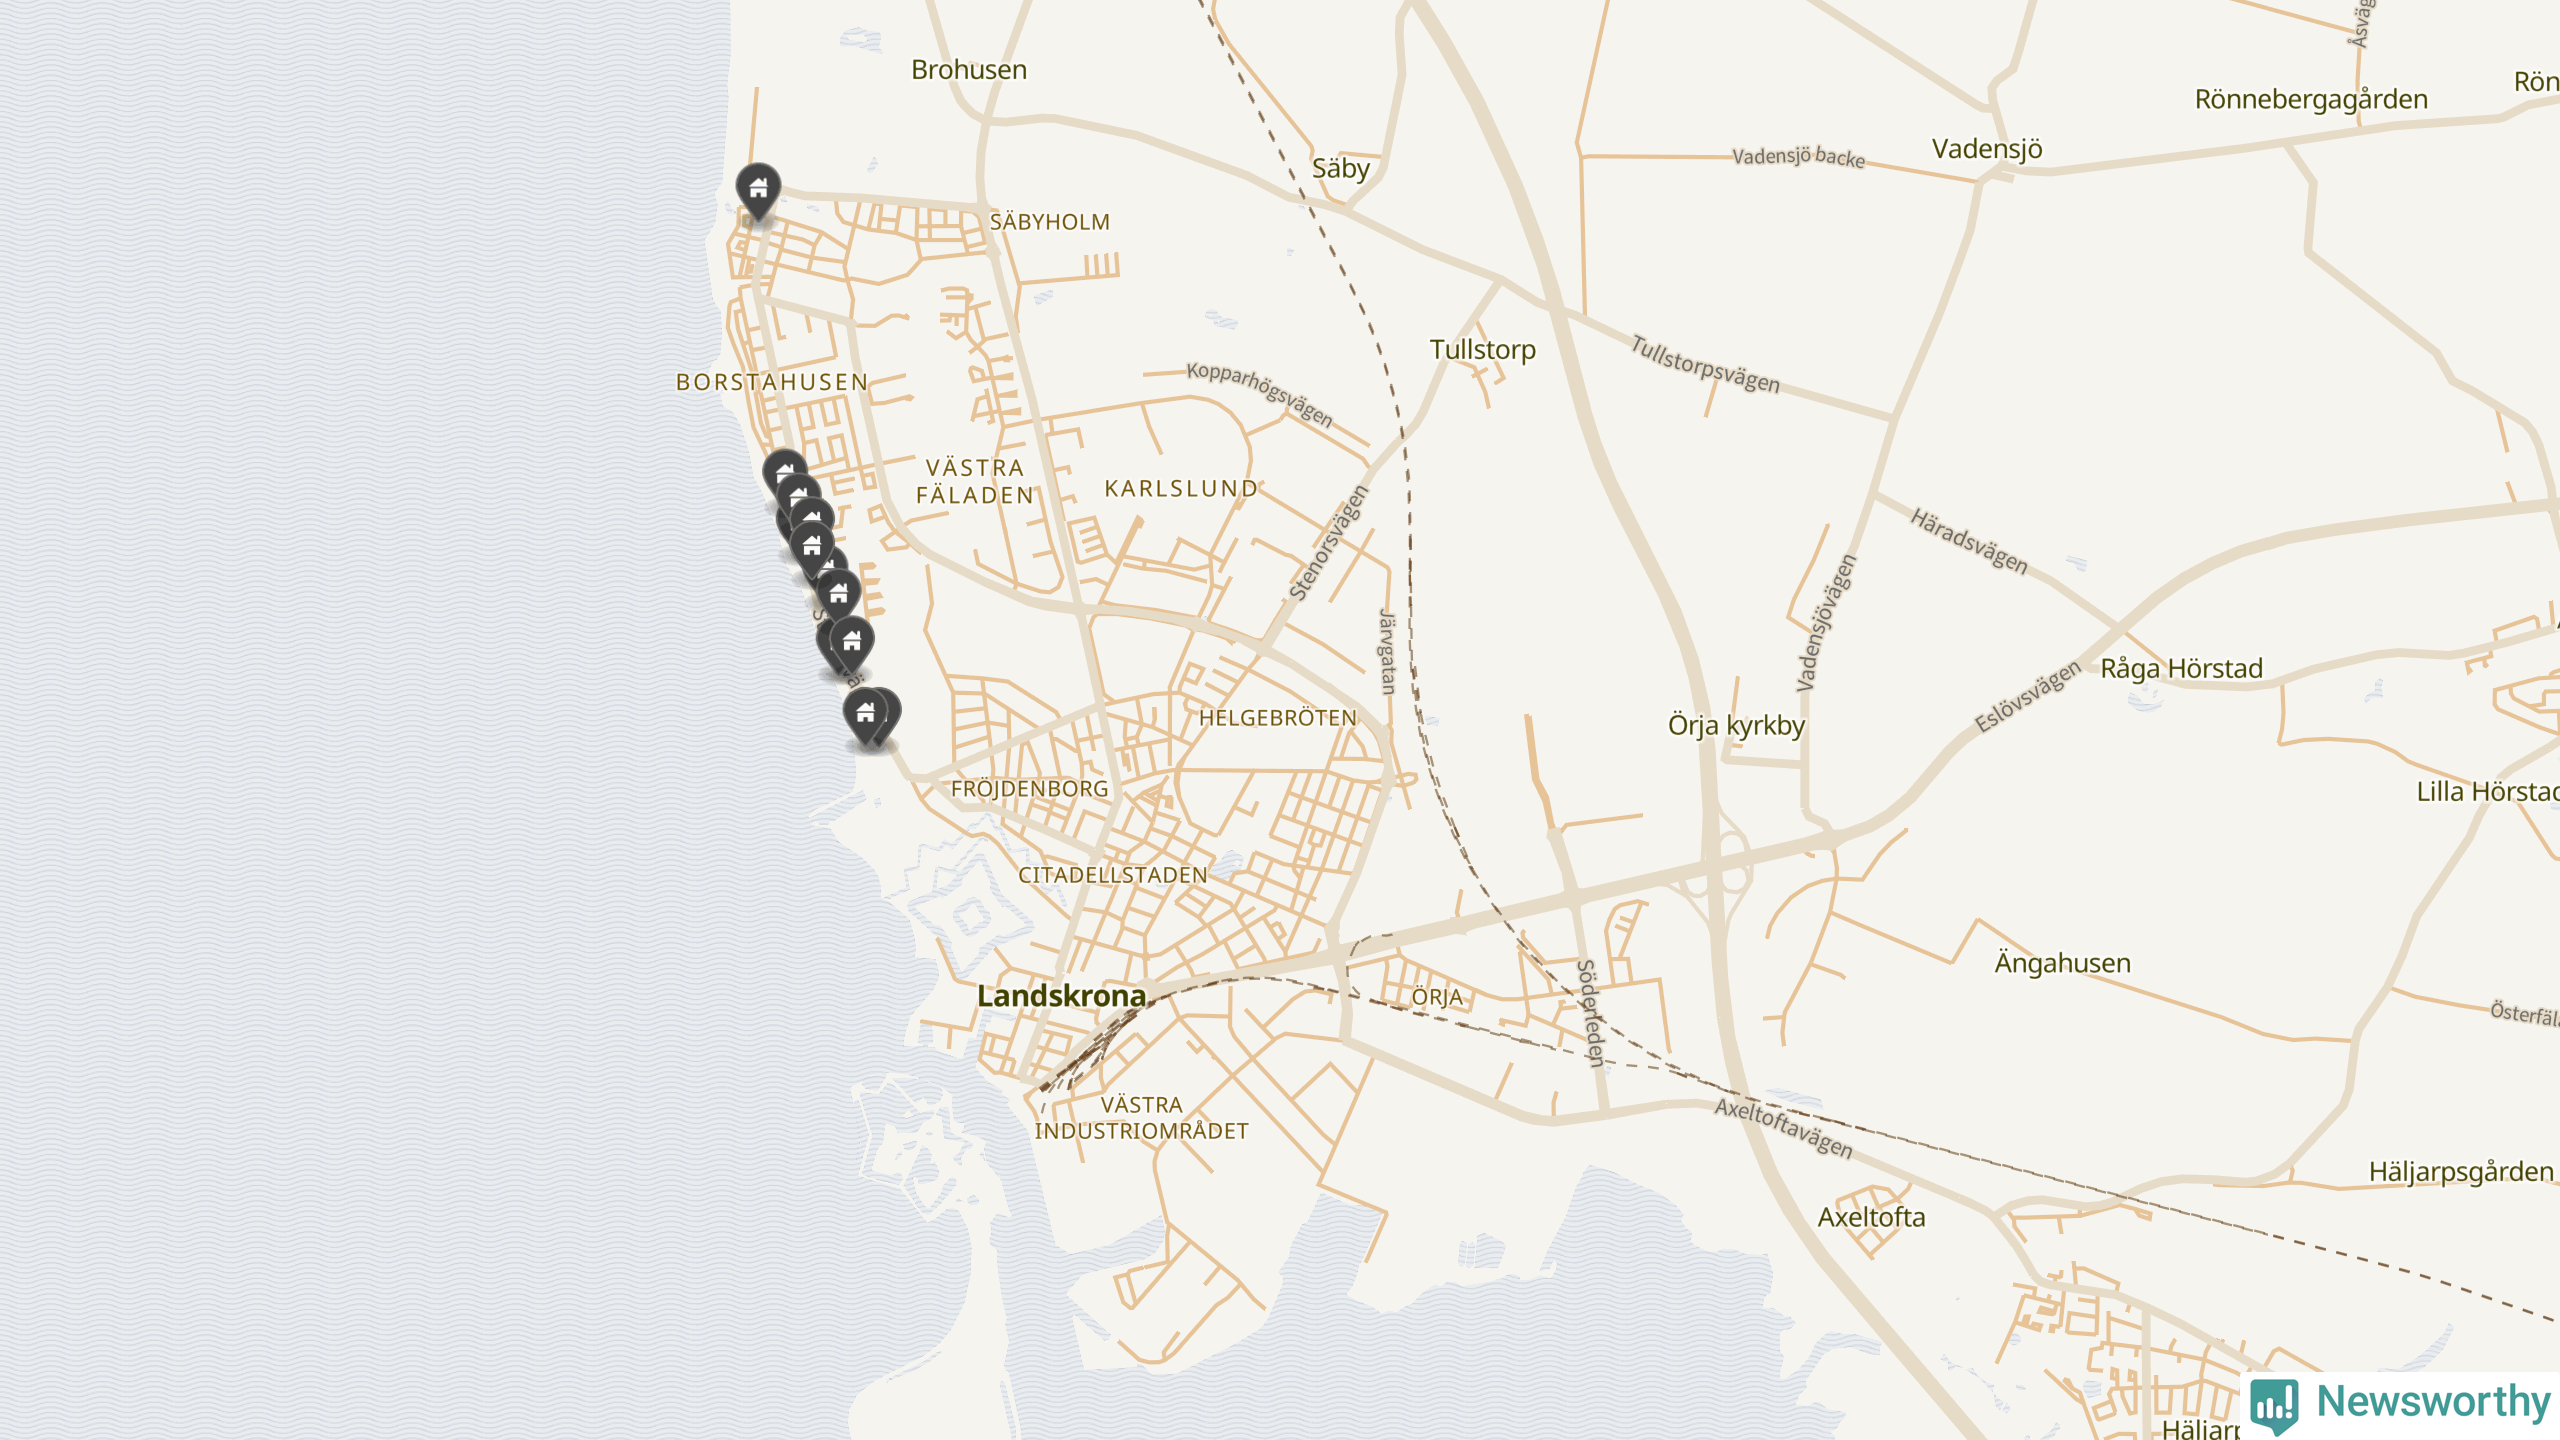Click the Newsworthy chart logo icon
The width and height of the screenshot is (2560, 1440).
2274,1405
